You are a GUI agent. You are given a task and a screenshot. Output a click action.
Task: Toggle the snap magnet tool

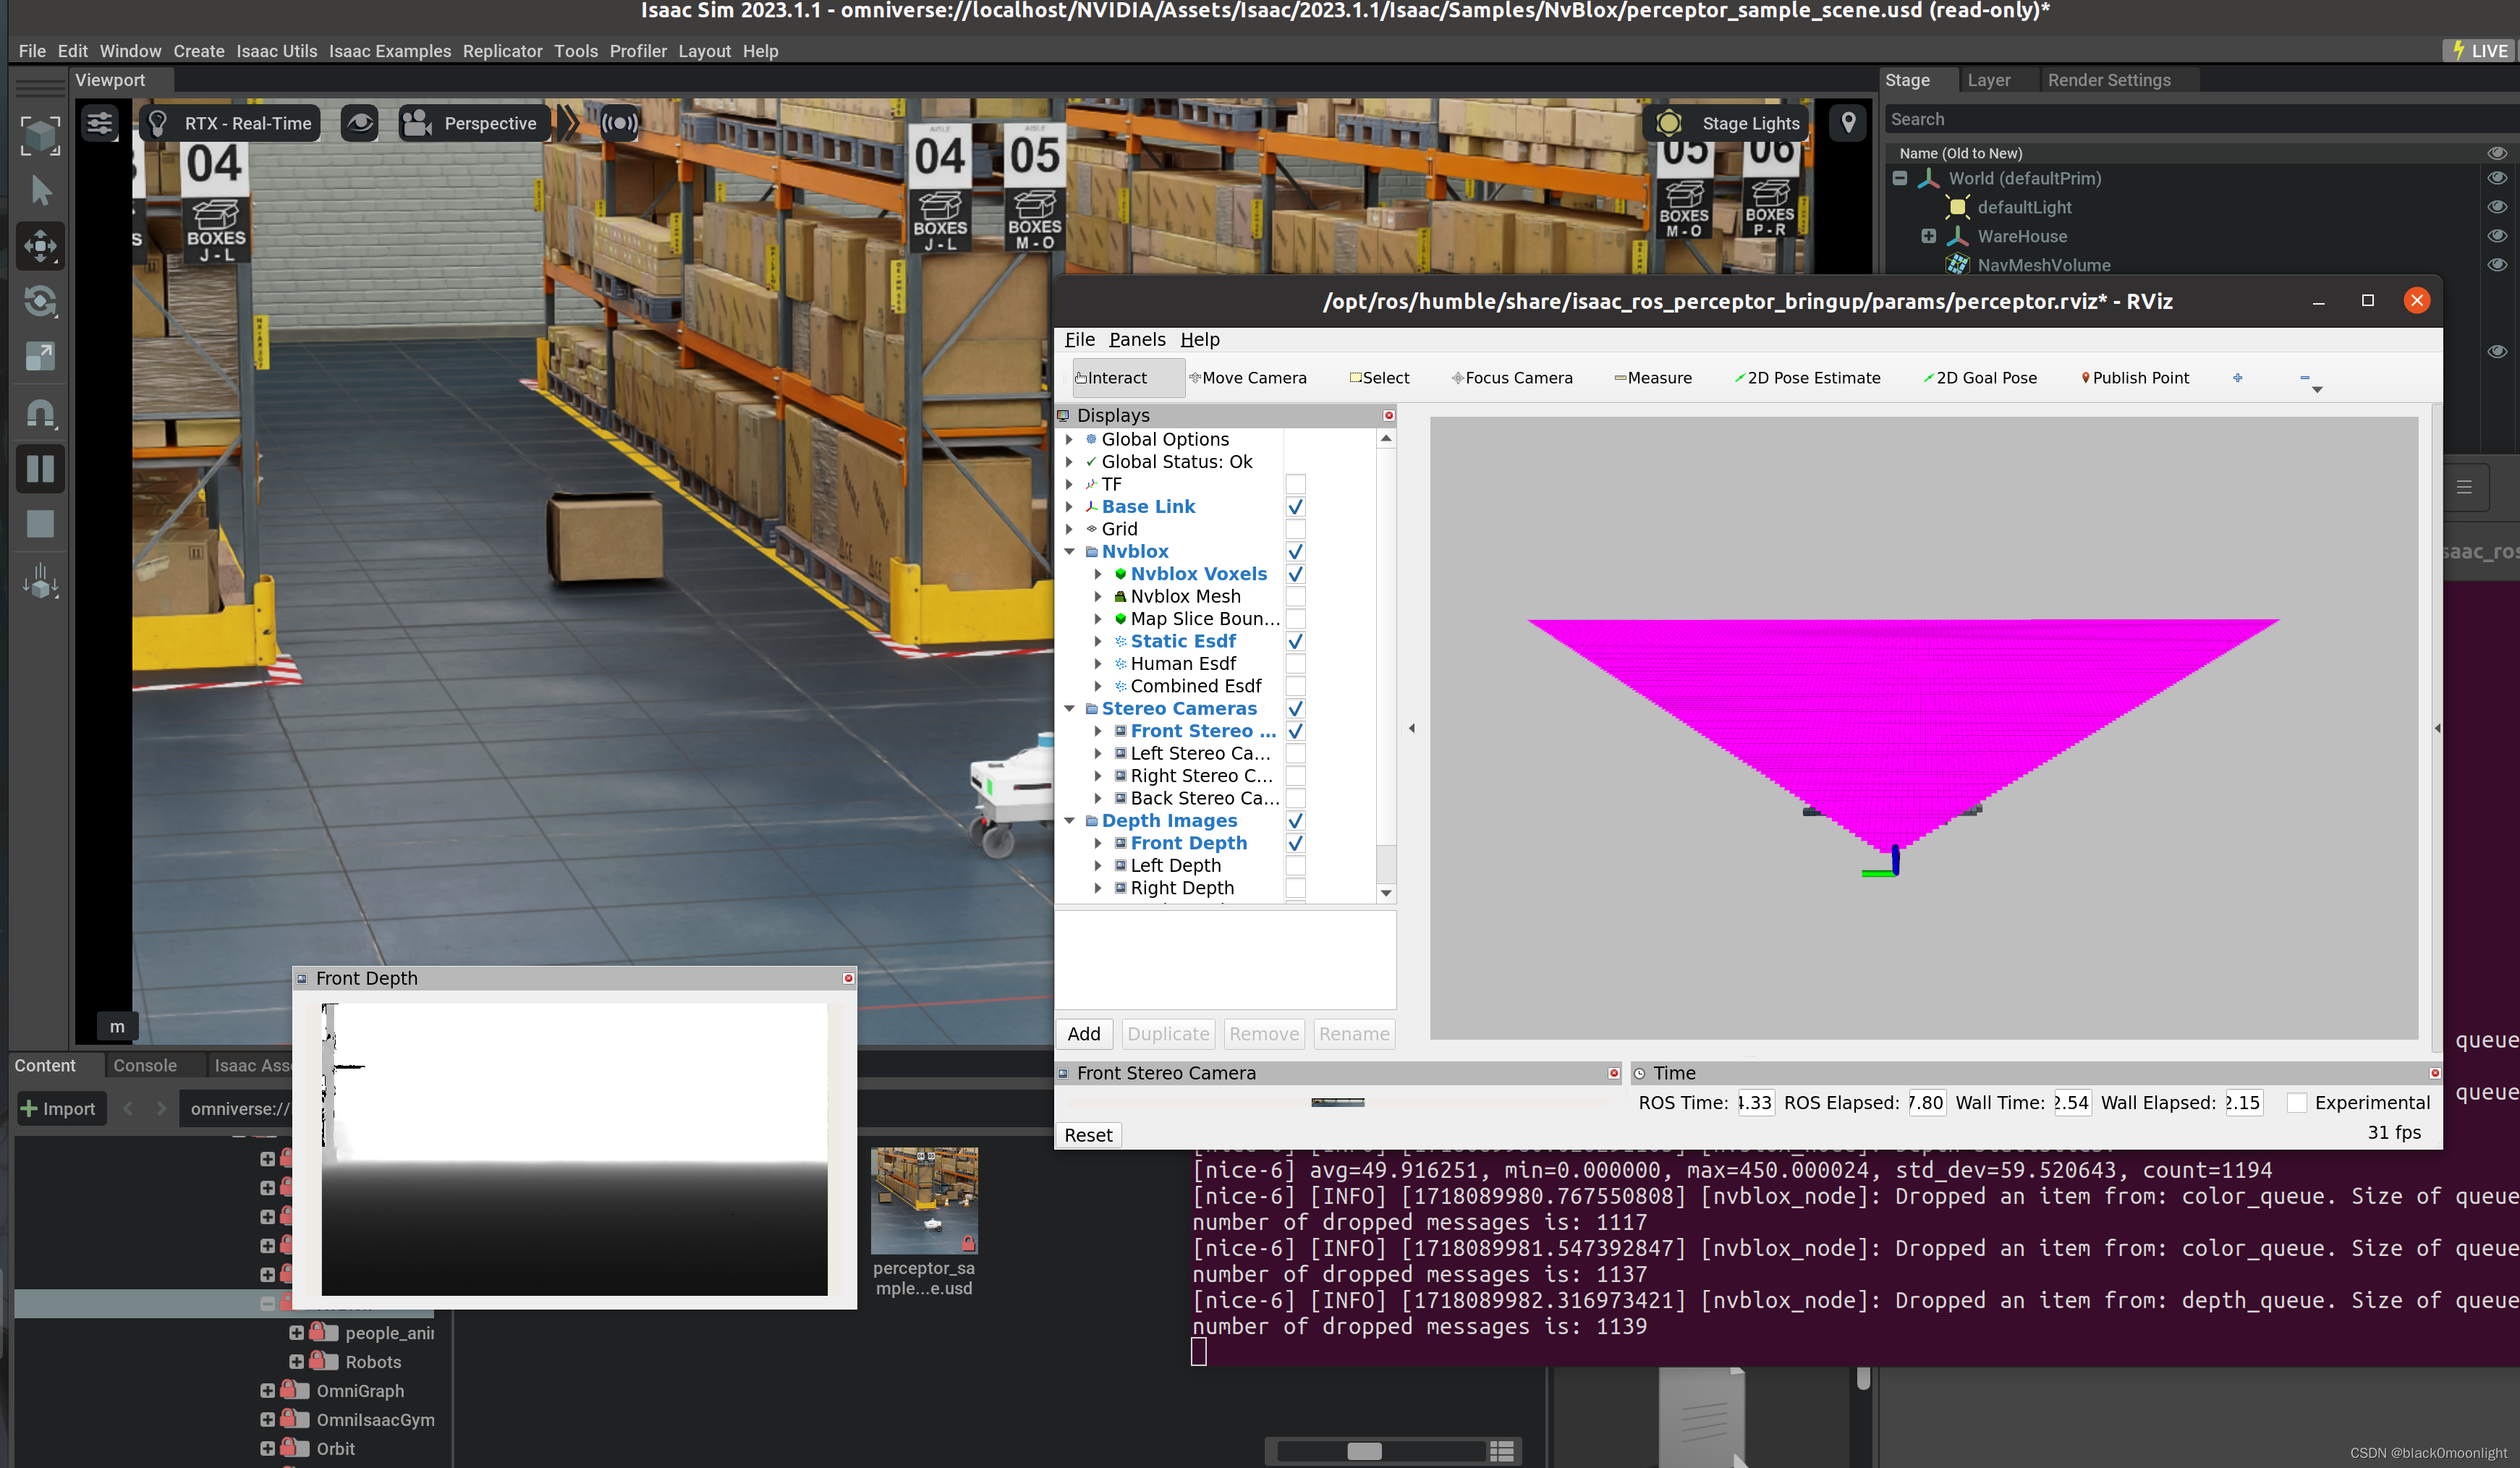(x=40, y=412)
